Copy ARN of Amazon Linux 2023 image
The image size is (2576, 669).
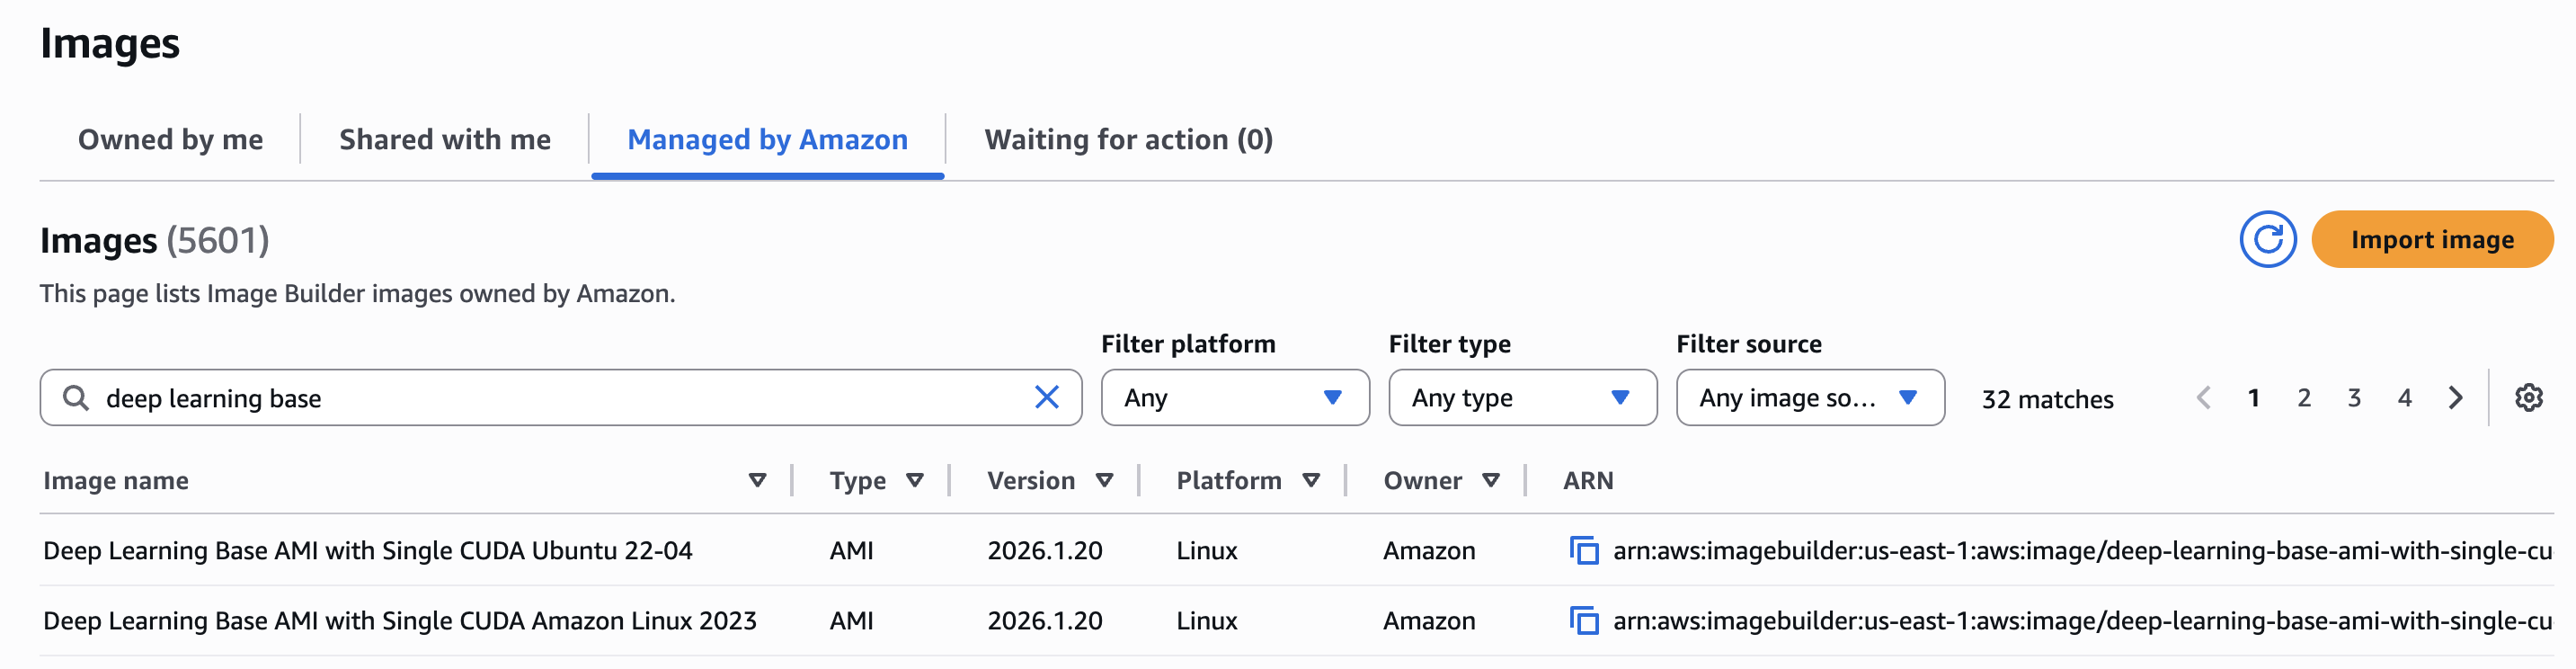pyautogui.click(x=1586, y=621)
